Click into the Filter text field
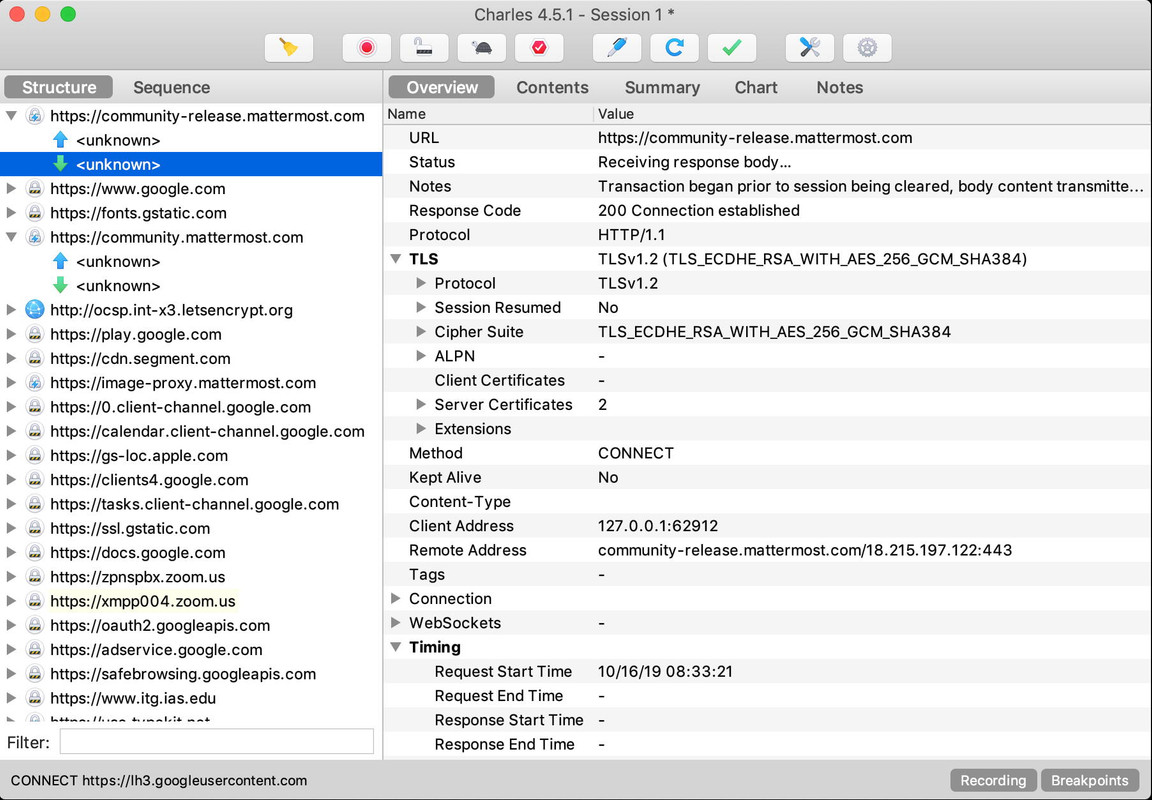Screen dimensions: 1152x800 (x=217, y=742)
